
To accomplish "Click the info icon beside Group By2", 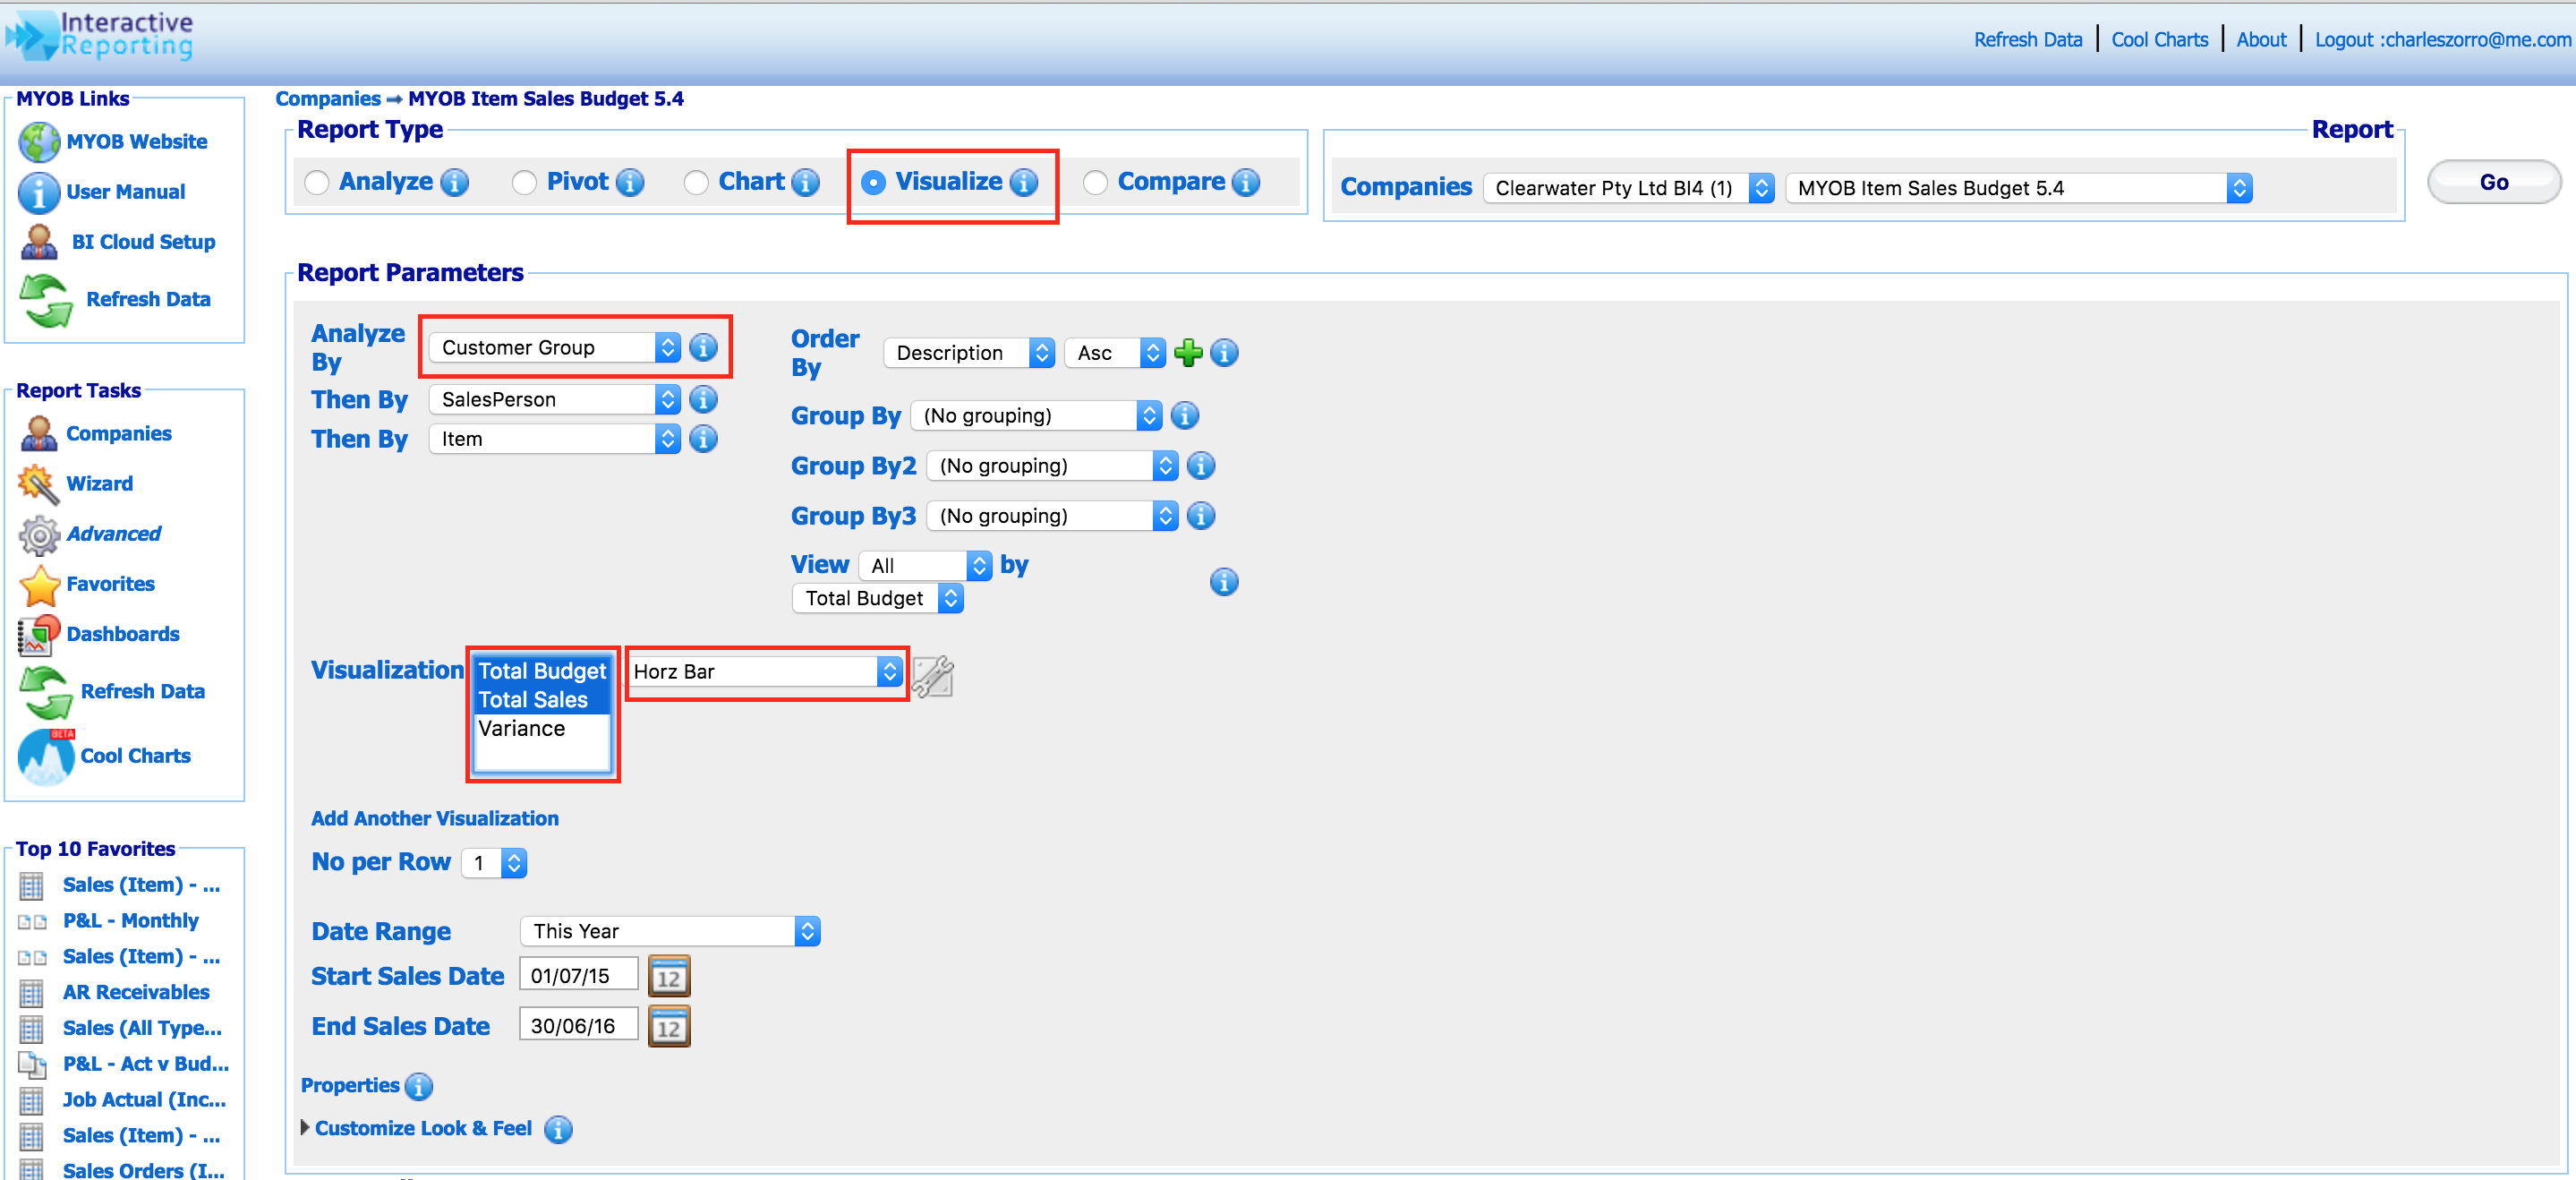I will (x=1201, y=465).
